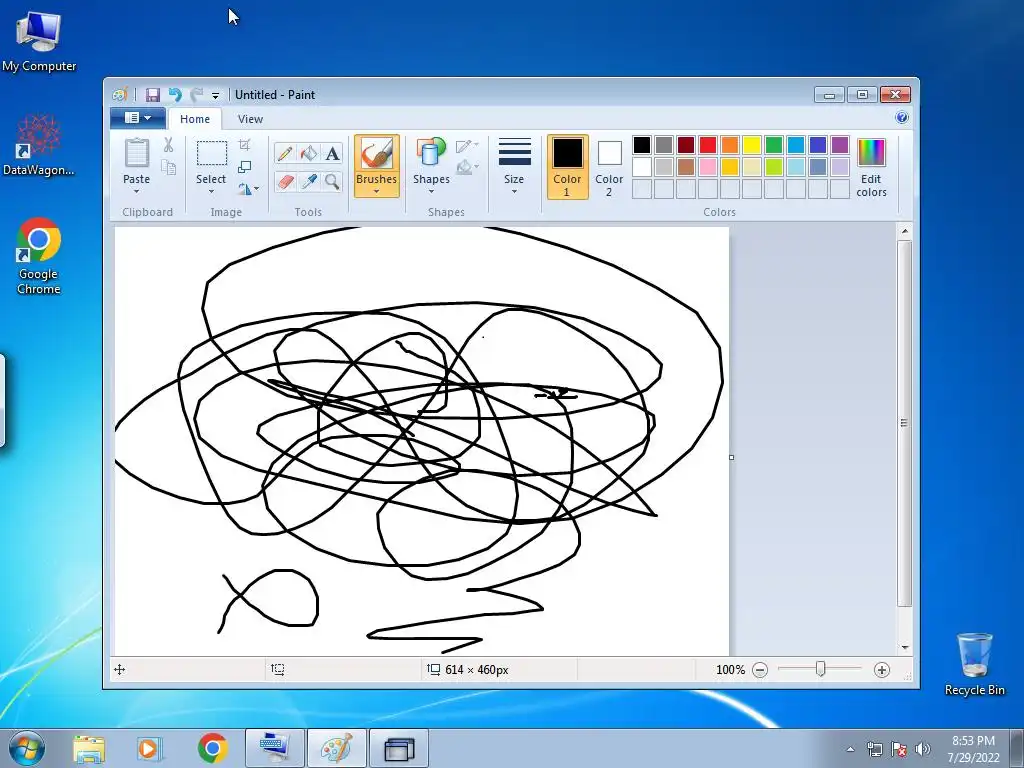Click the Save icon in quick access toolbar
The width and height of the screenshot is (1024, 768).
pos(152,95)
